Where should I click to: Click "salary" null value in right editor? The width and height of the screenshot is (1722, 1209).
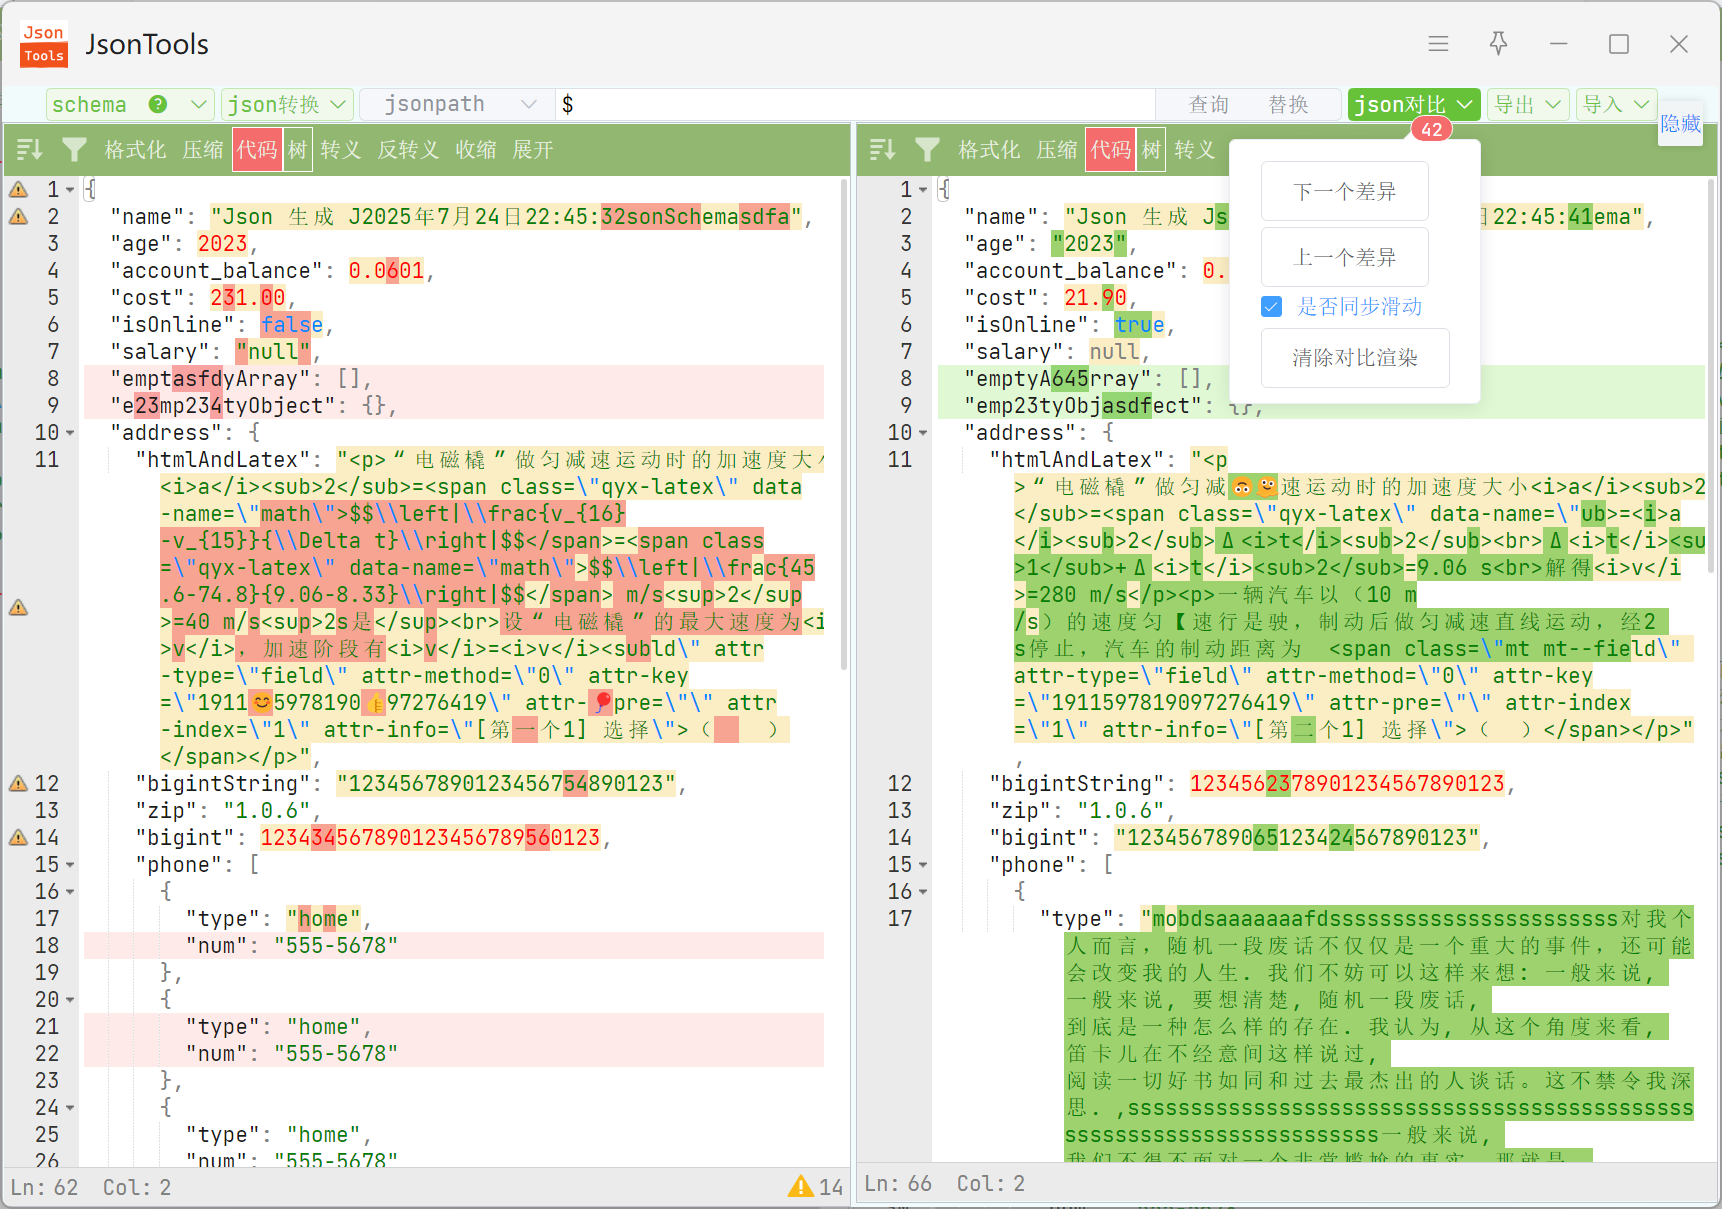(1114, 351)
